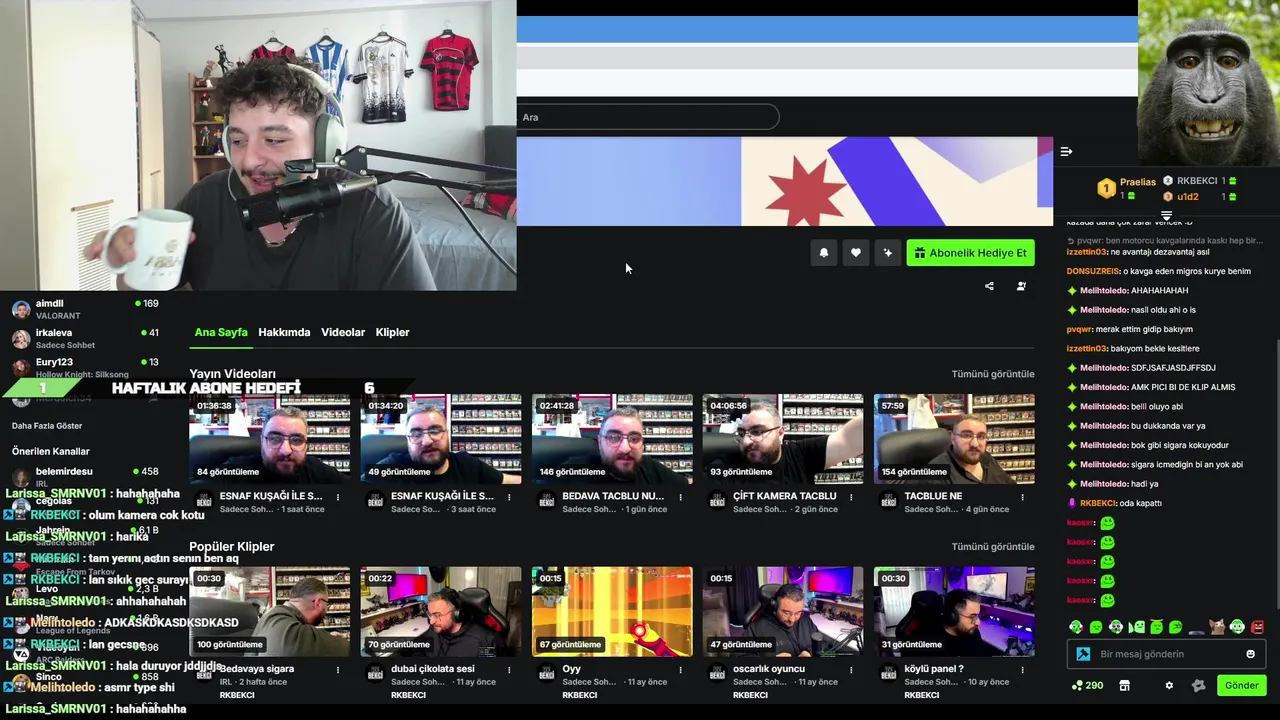Click Praelias on the gift leaderboard

[x=1138, y=183]
